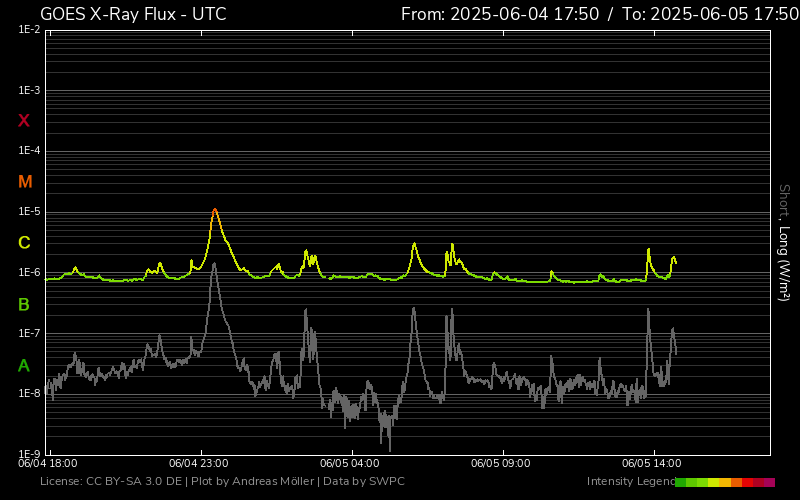The image size is (800, 500).
Task: Select the yellow C flare class label
Action: tap(24, 243)
